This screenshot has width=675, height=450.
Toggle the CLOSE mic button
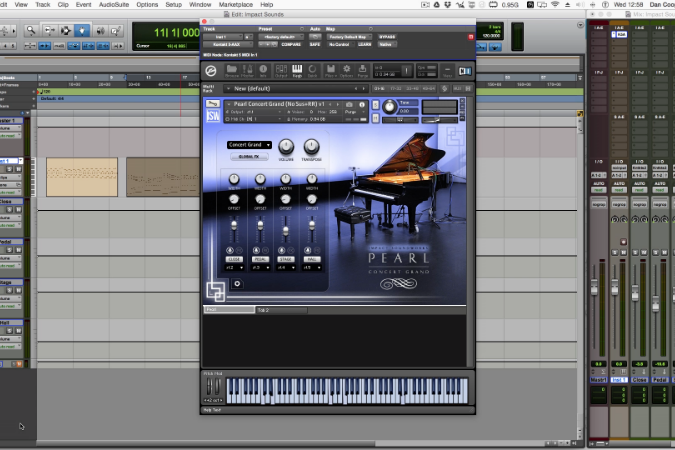234,259
